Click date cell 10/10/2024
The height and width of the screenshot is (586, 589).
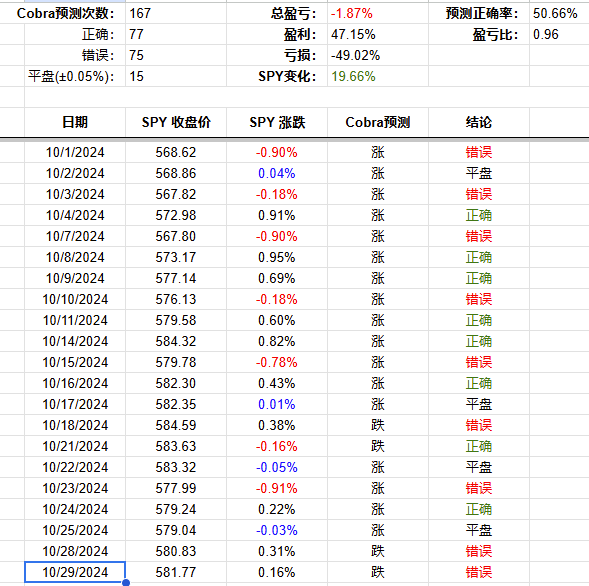pyautogui.click(x=75, y=300)
